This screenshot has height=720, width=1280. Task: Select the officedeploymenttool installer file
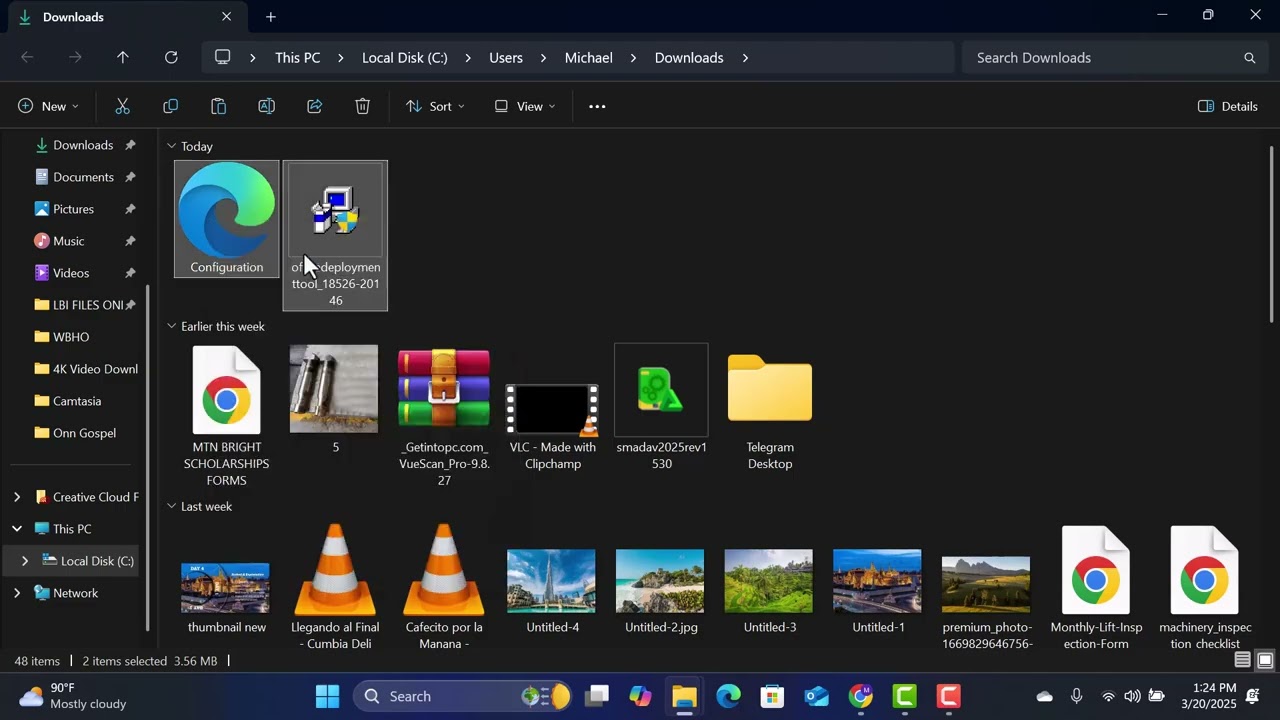coord(335,236)
